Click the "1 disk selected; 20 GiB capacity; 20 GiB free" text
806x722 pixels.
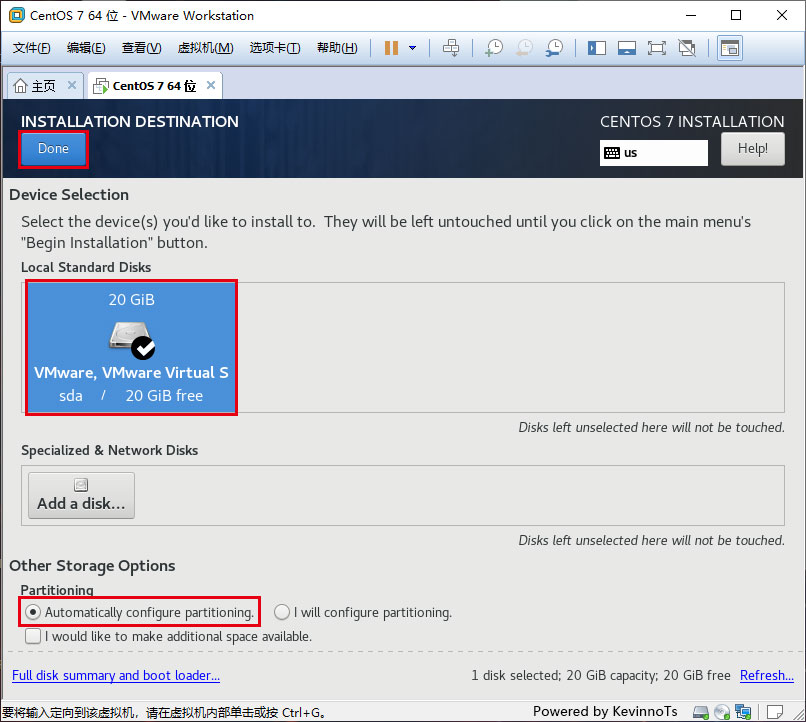600,675
